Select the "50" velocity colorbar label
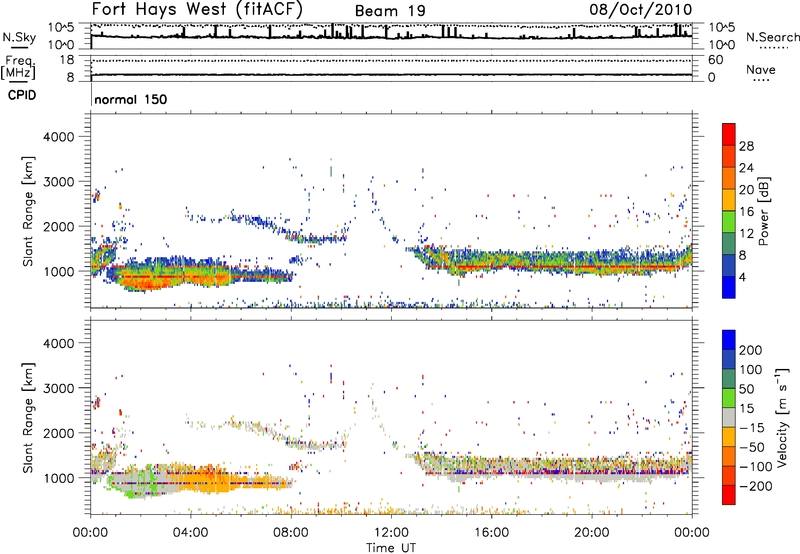The width and height of the screenshot is (800, 554). (x=746, y=389)
